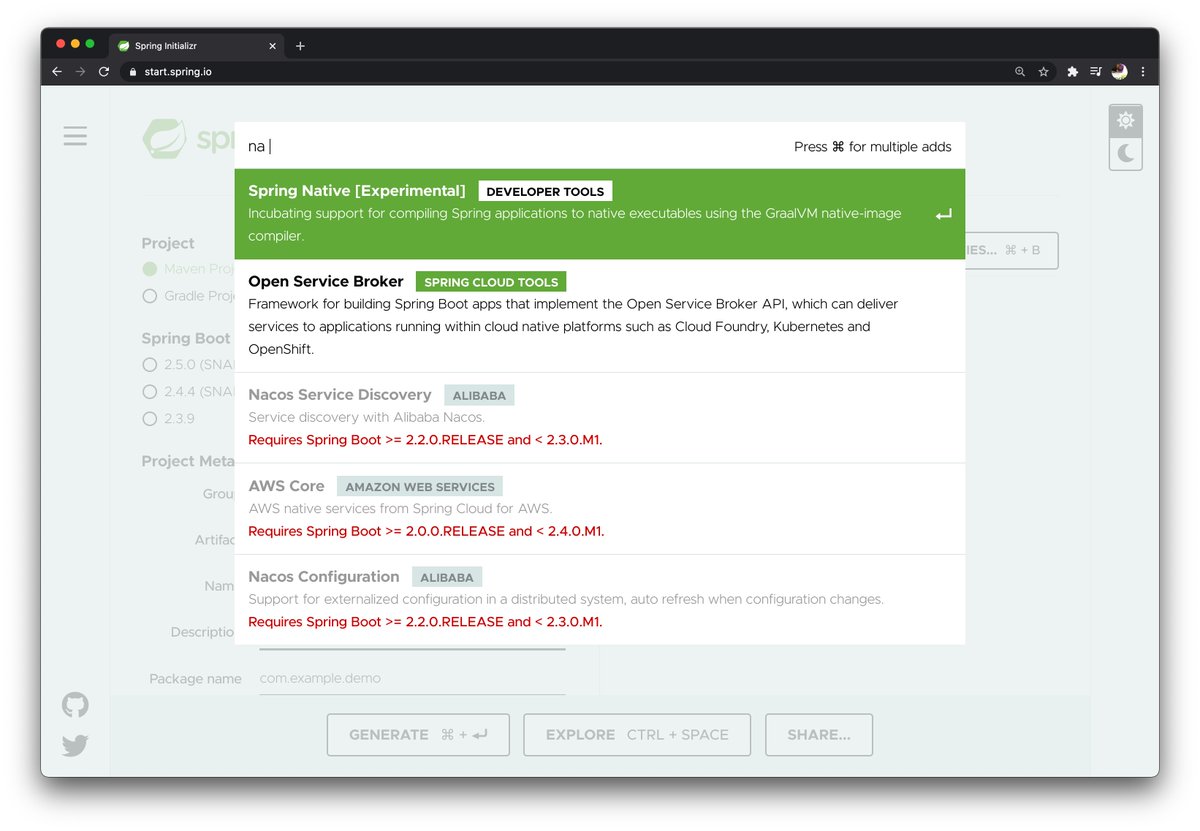The image size is (1200, 831).
Task: Click the SHARE button
Action: click(x=819, y=735)
